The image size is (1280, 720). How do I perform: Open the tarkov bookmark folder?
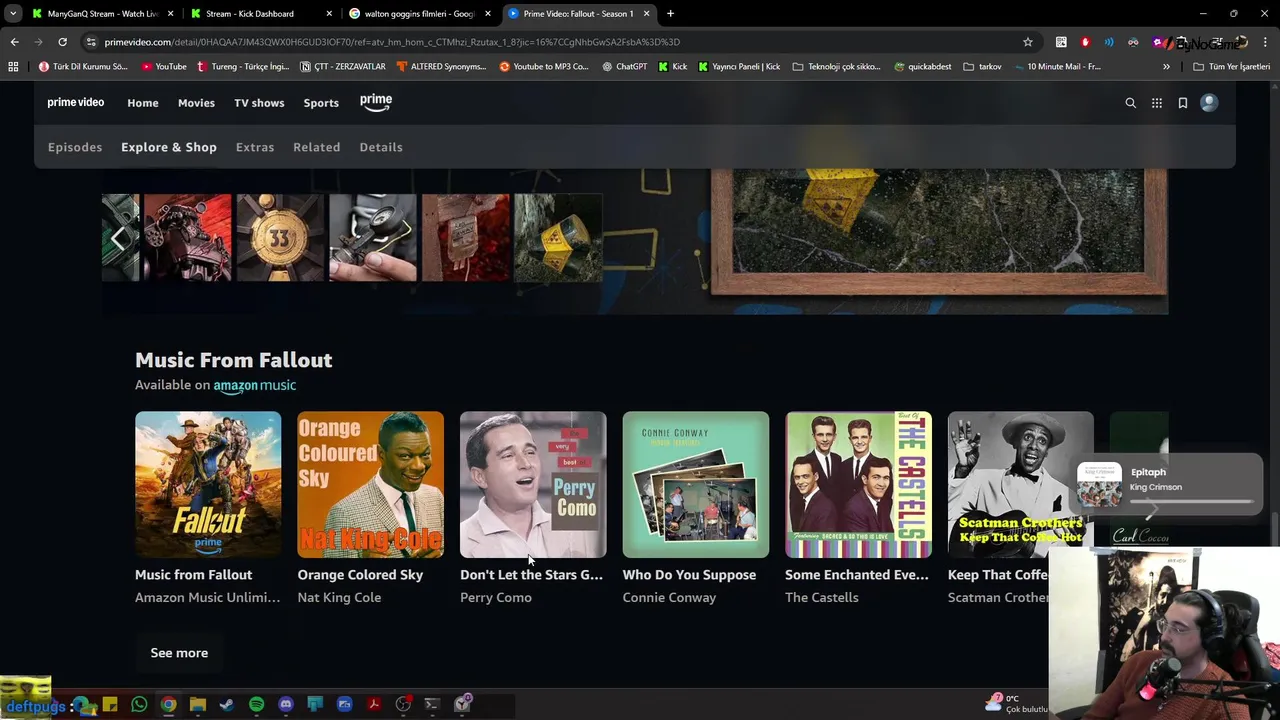[982, 66]
